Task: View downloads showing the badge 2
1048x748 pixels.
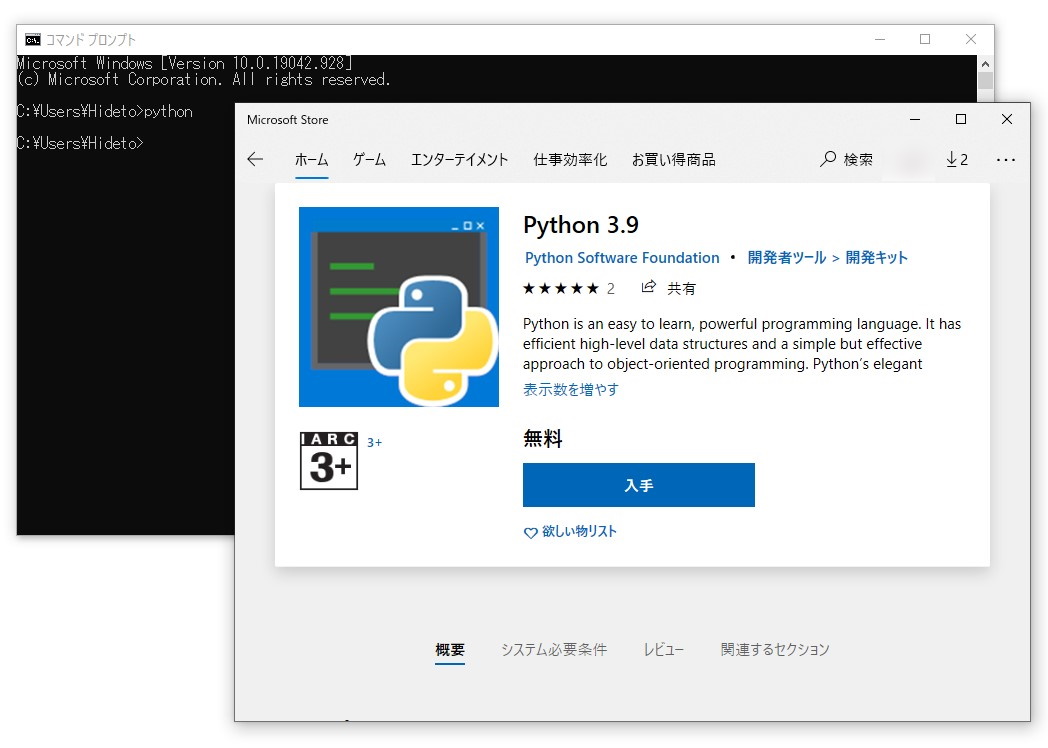Action: 957,159
